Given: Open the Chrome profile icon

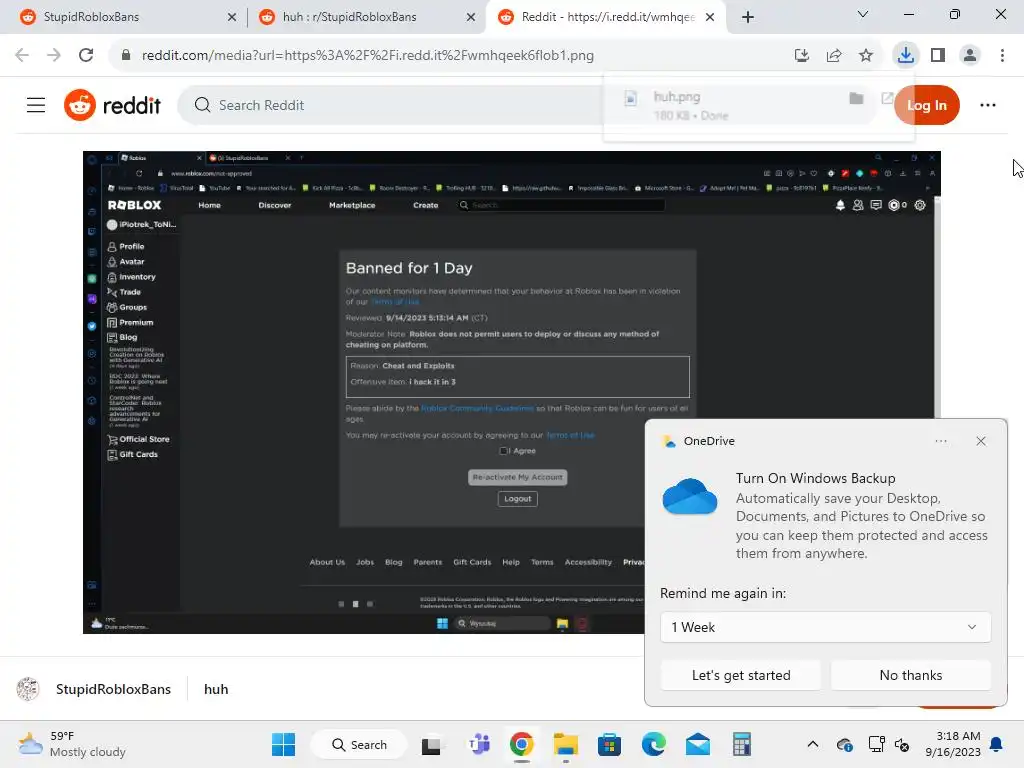Looking at the screenshot, I should point(970,56).
